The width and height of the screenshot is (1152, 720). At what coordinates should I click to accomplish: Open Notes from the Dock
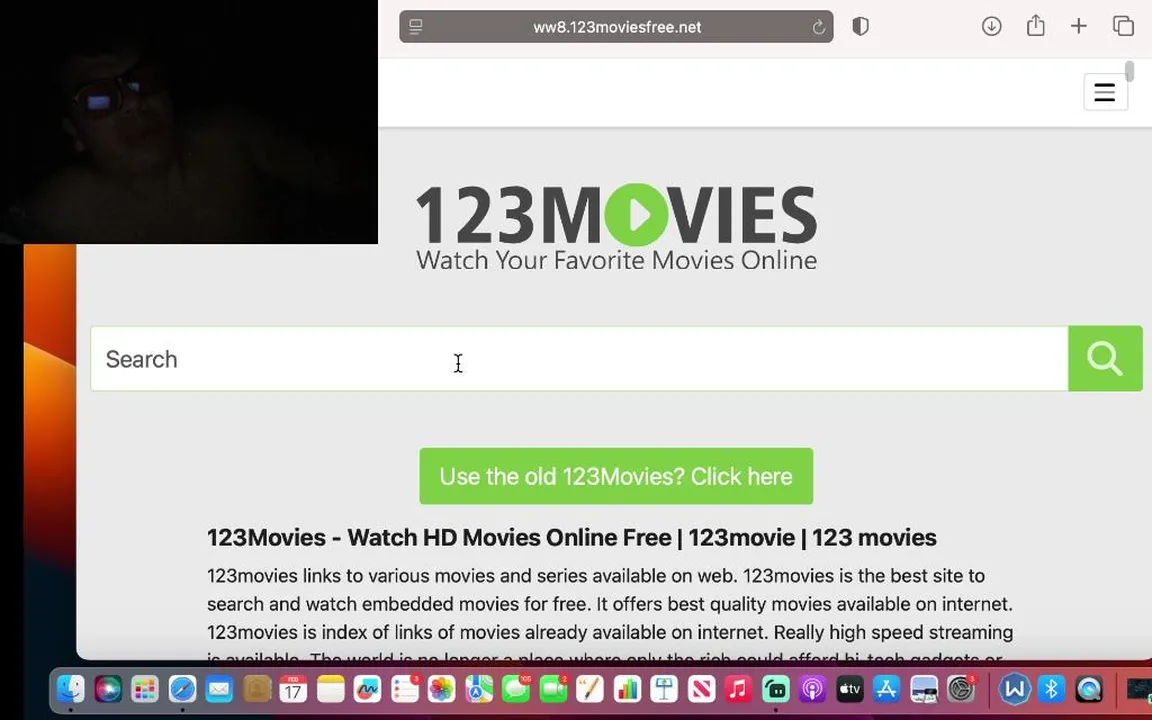point(331,689)
